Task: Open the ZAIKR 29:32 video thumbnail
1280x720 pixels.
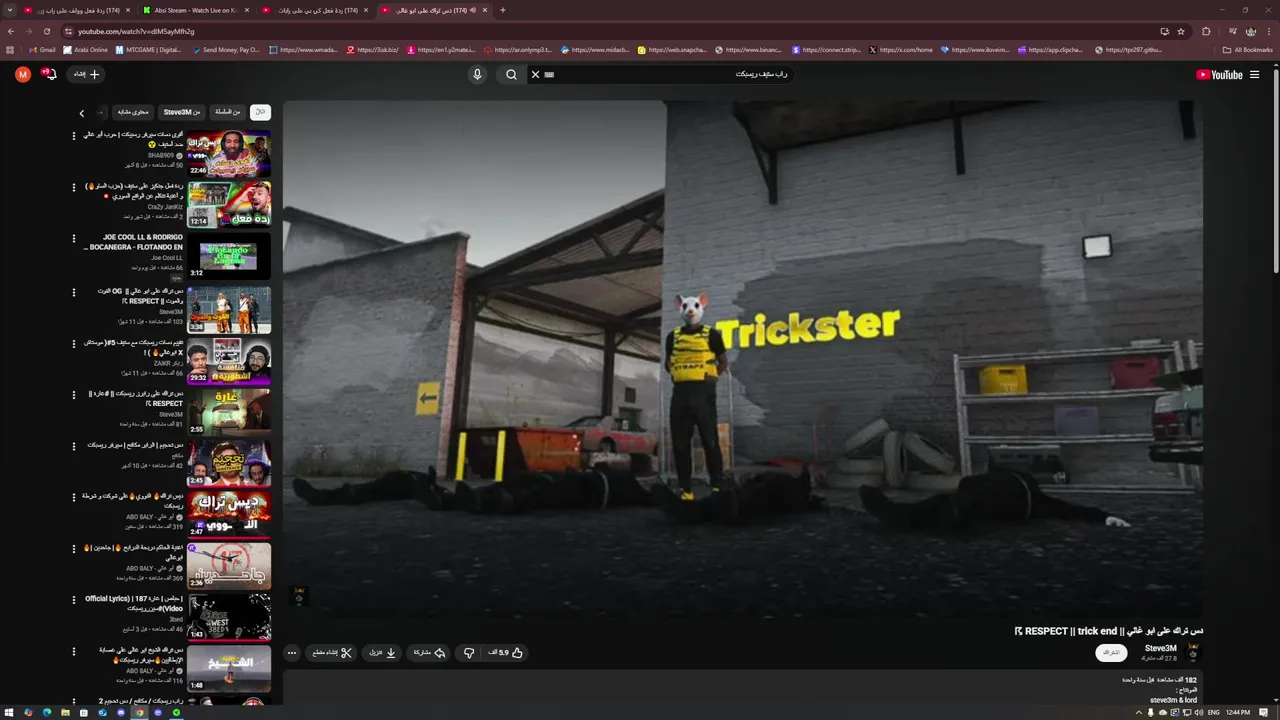Action: click(229, 361)
